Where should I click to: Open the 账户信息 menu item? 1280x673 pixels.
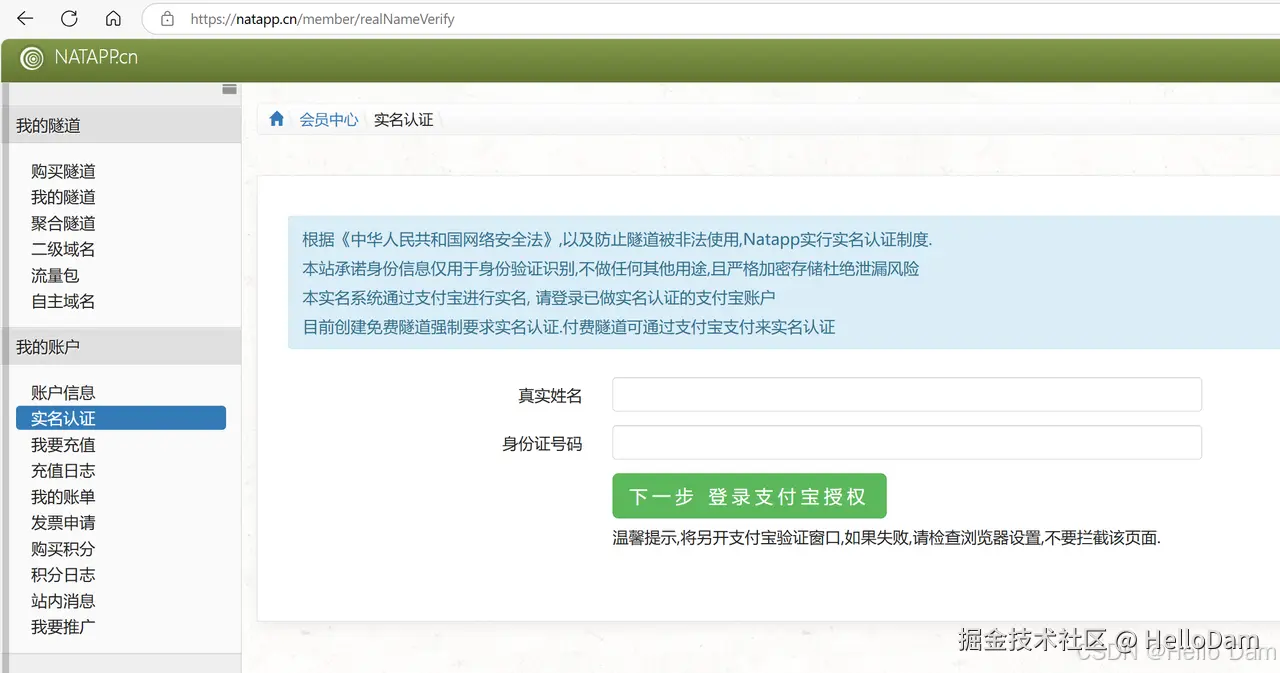point(63,392)
